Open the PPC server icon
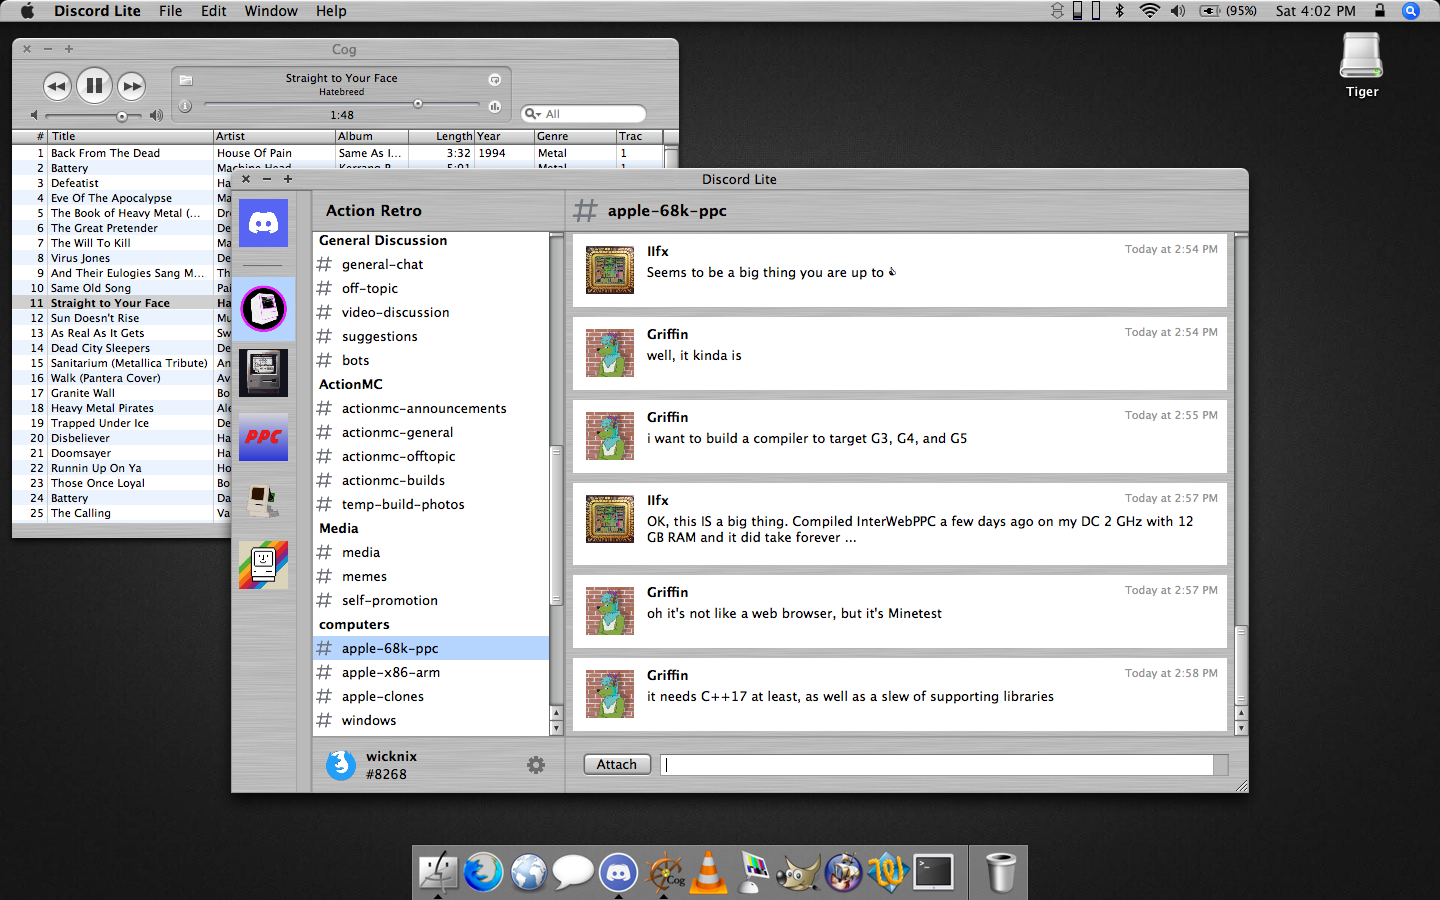The width and height of the screenshot is (1440, 900). tap(263, 437)
